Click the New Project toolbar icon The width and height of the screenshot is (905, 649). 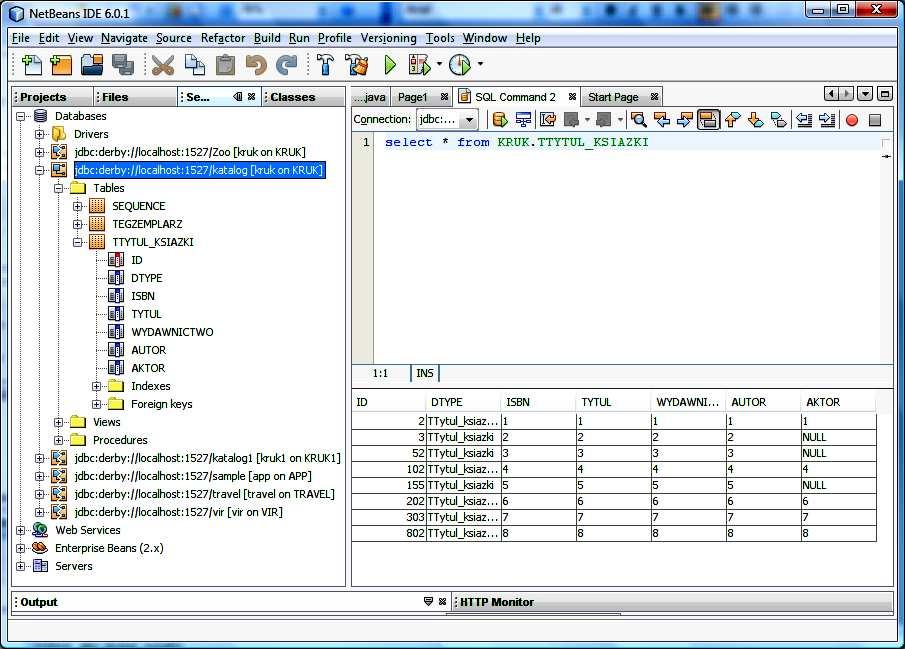[61, 65]
